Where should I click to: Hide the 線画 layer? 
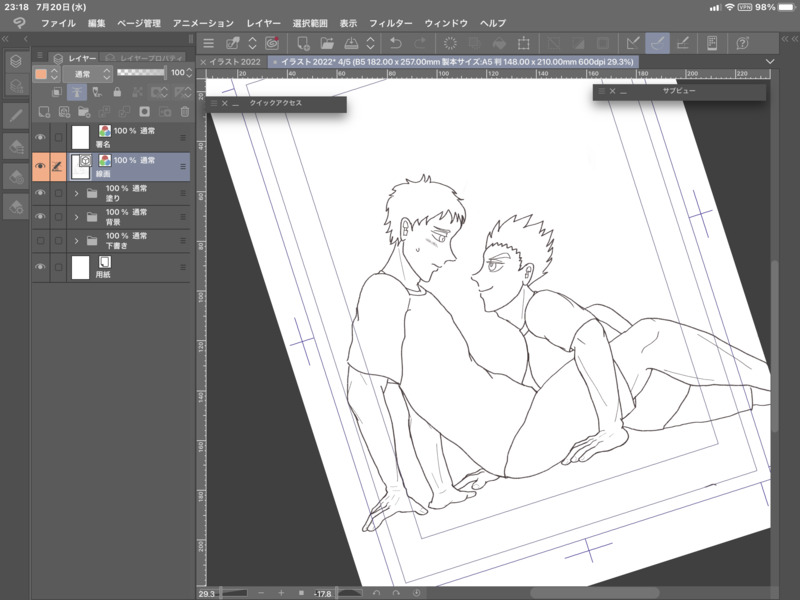(x=40, y=166)
